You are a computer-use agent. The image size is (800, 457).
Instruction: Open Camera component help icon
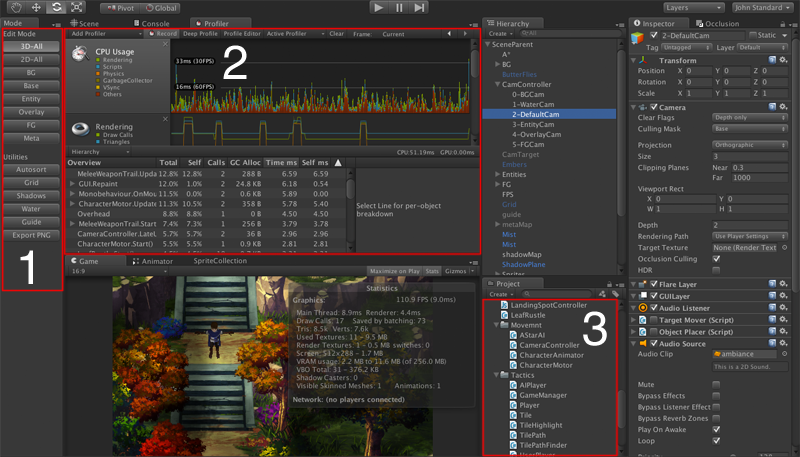[x=772, y=107]
